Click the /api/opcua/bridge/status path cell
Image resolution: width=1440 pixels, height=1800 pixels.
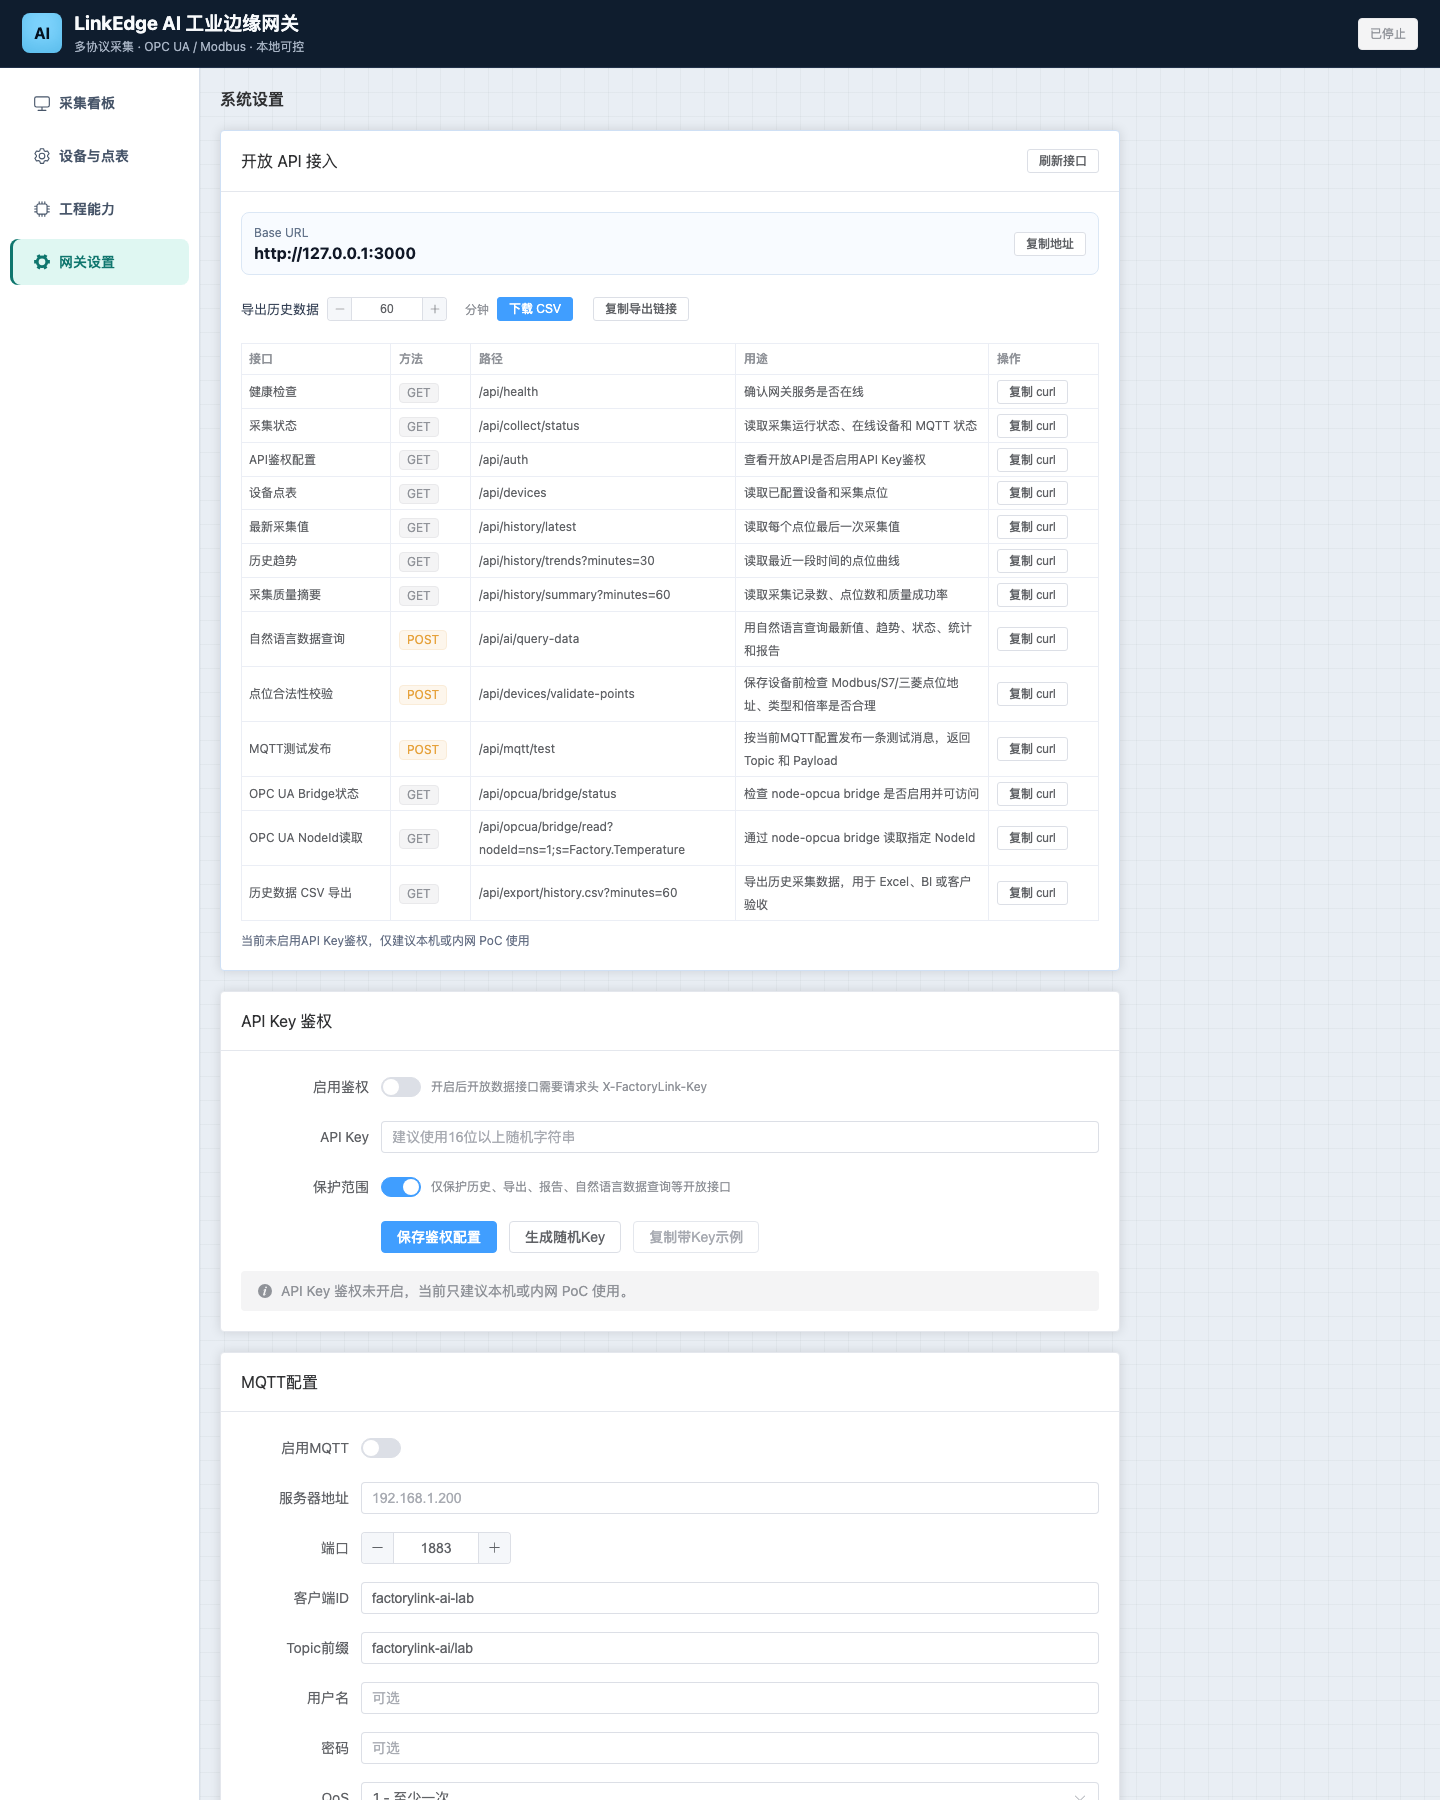tap(603, 794)
